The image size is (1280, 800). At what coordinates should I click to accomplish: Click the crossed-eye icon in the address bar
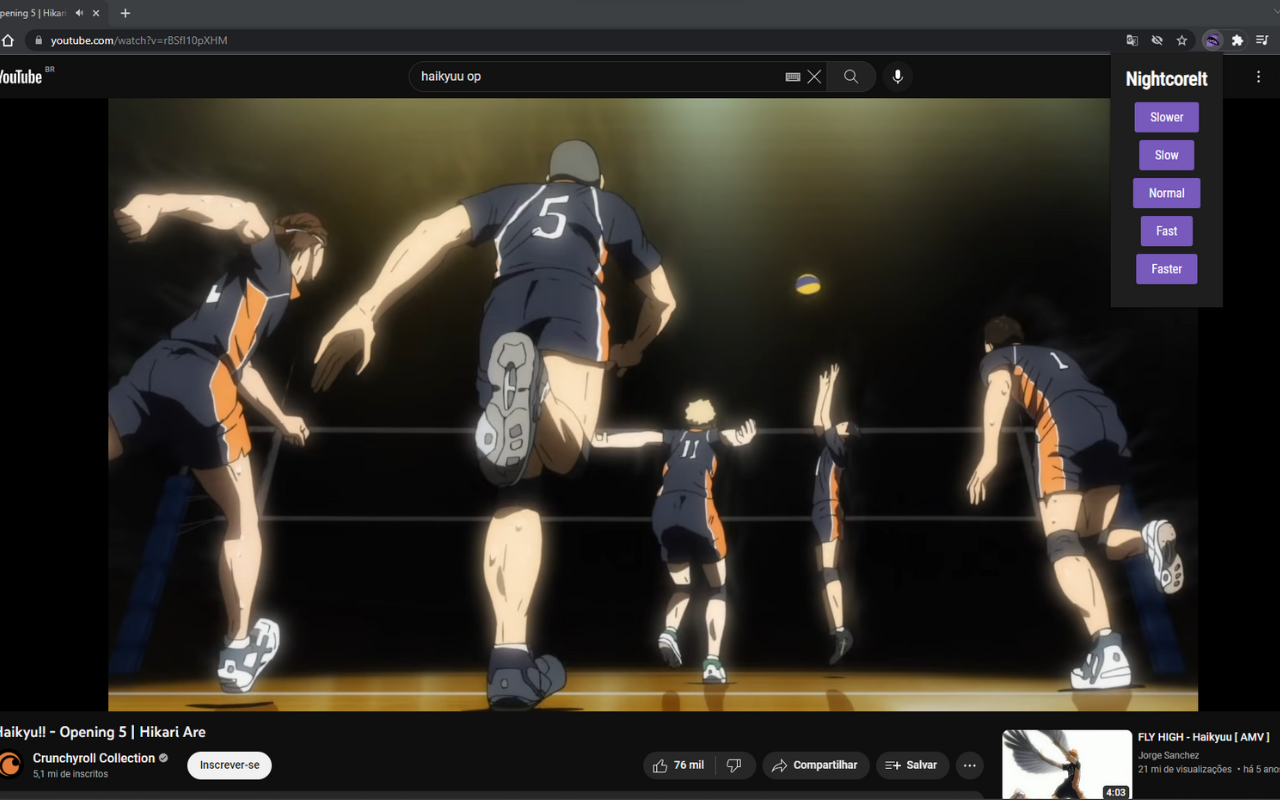tap(1157, 40)
